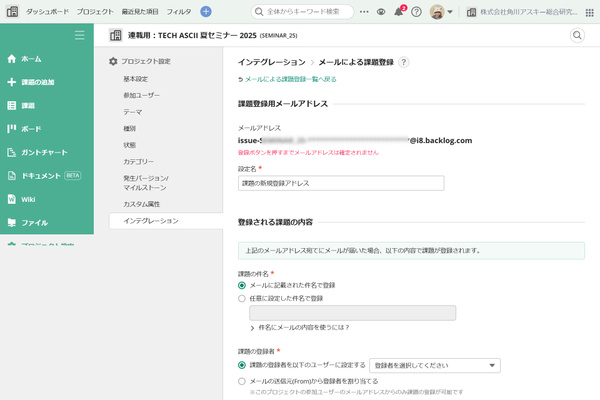The image size is (600, 400).
Task: Open the notifications bell
Action: coord(399,12)
